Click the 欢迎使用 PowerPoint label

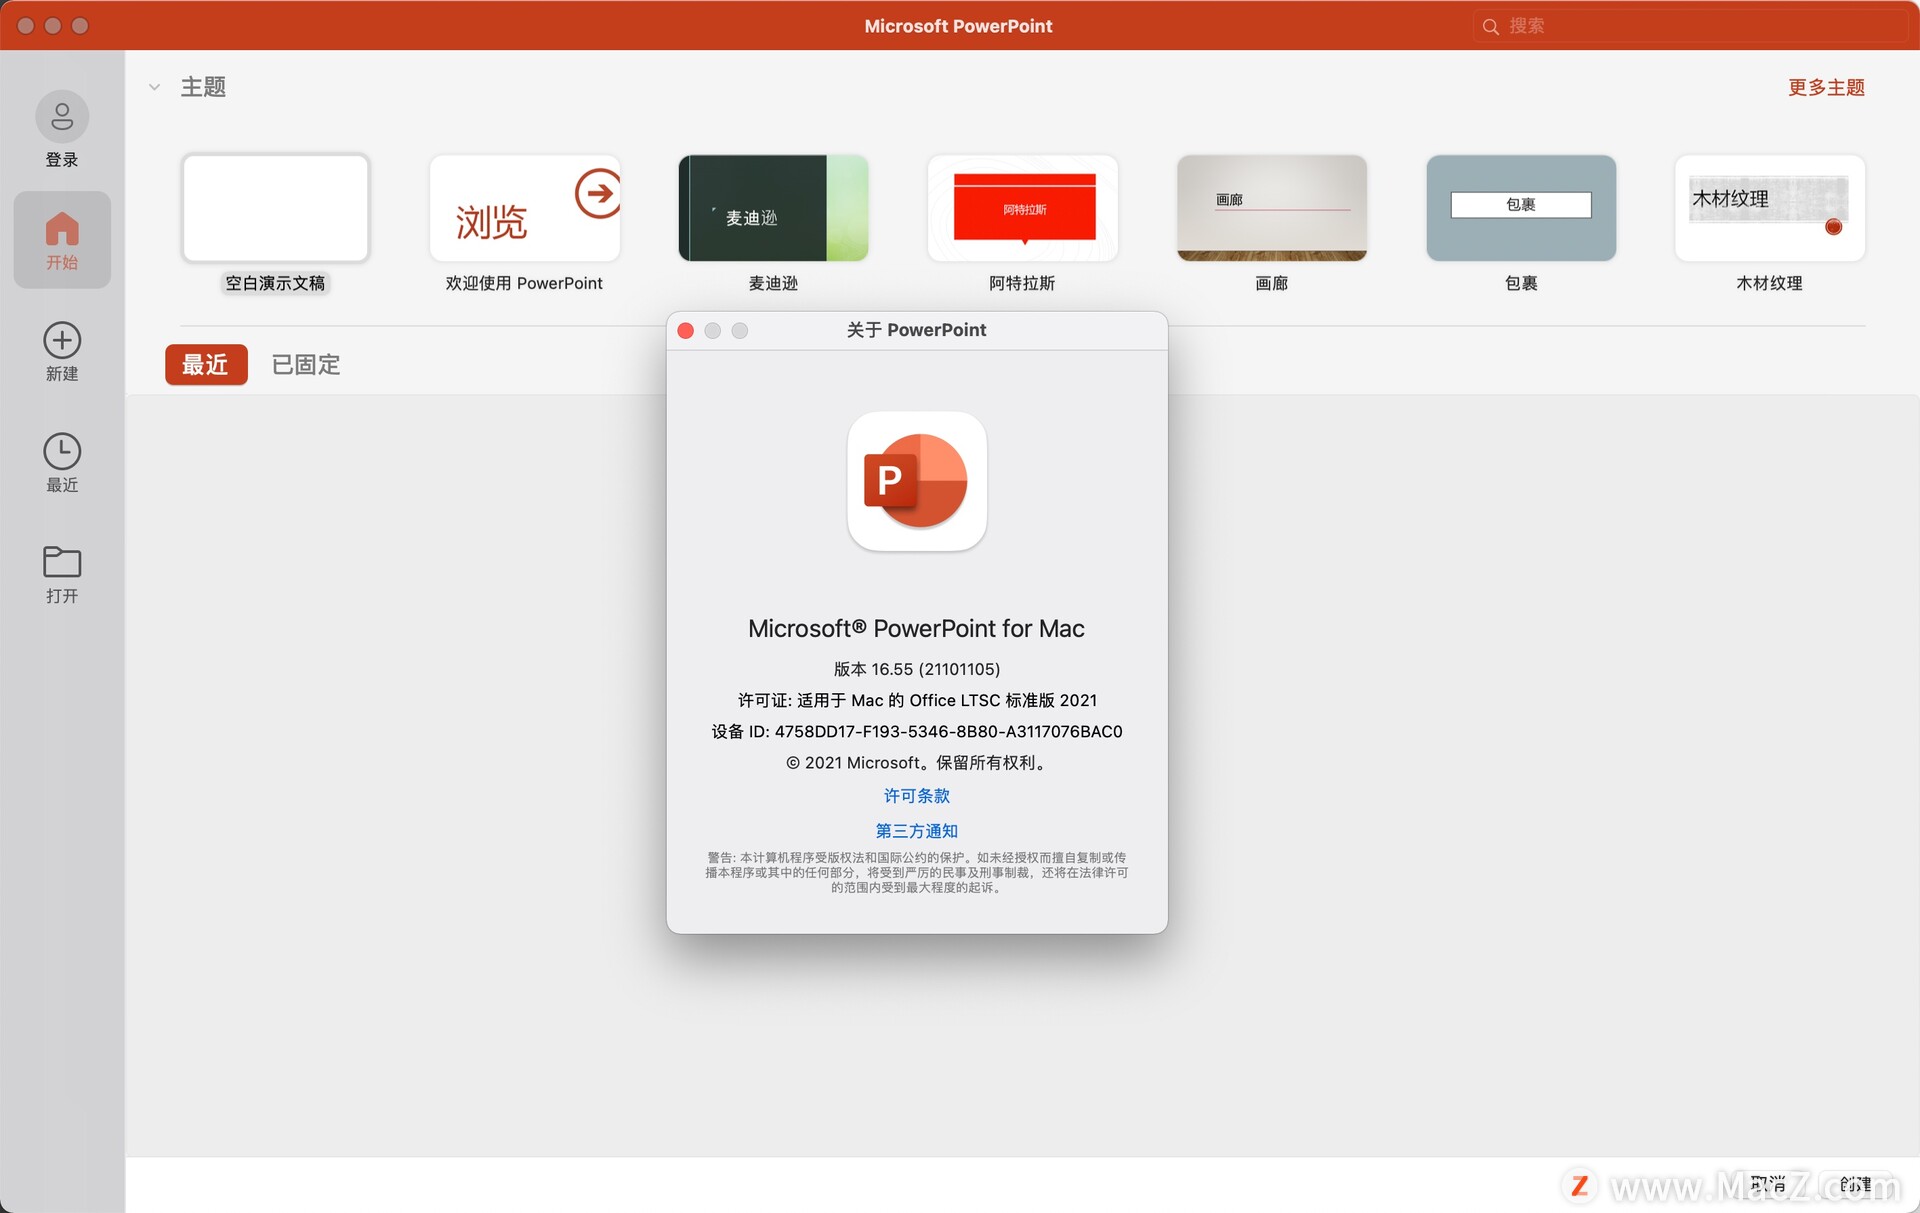(x=524, y=283)
